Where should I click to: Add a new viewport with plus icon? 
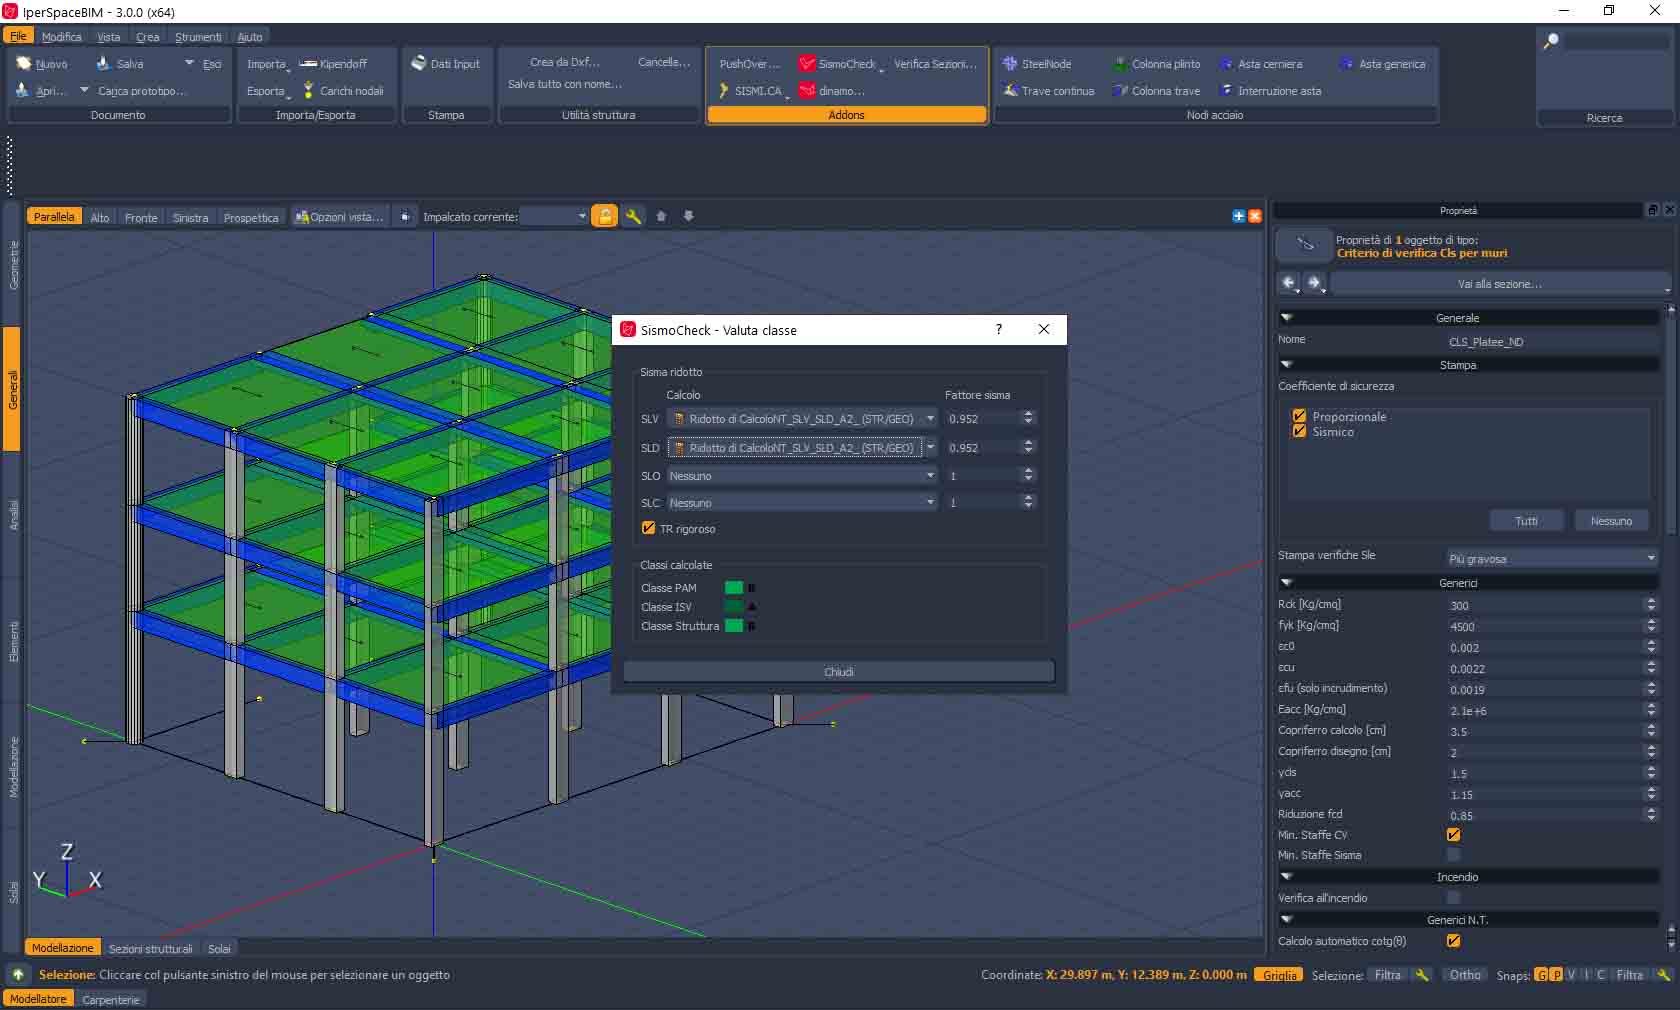coord(1239,216)
